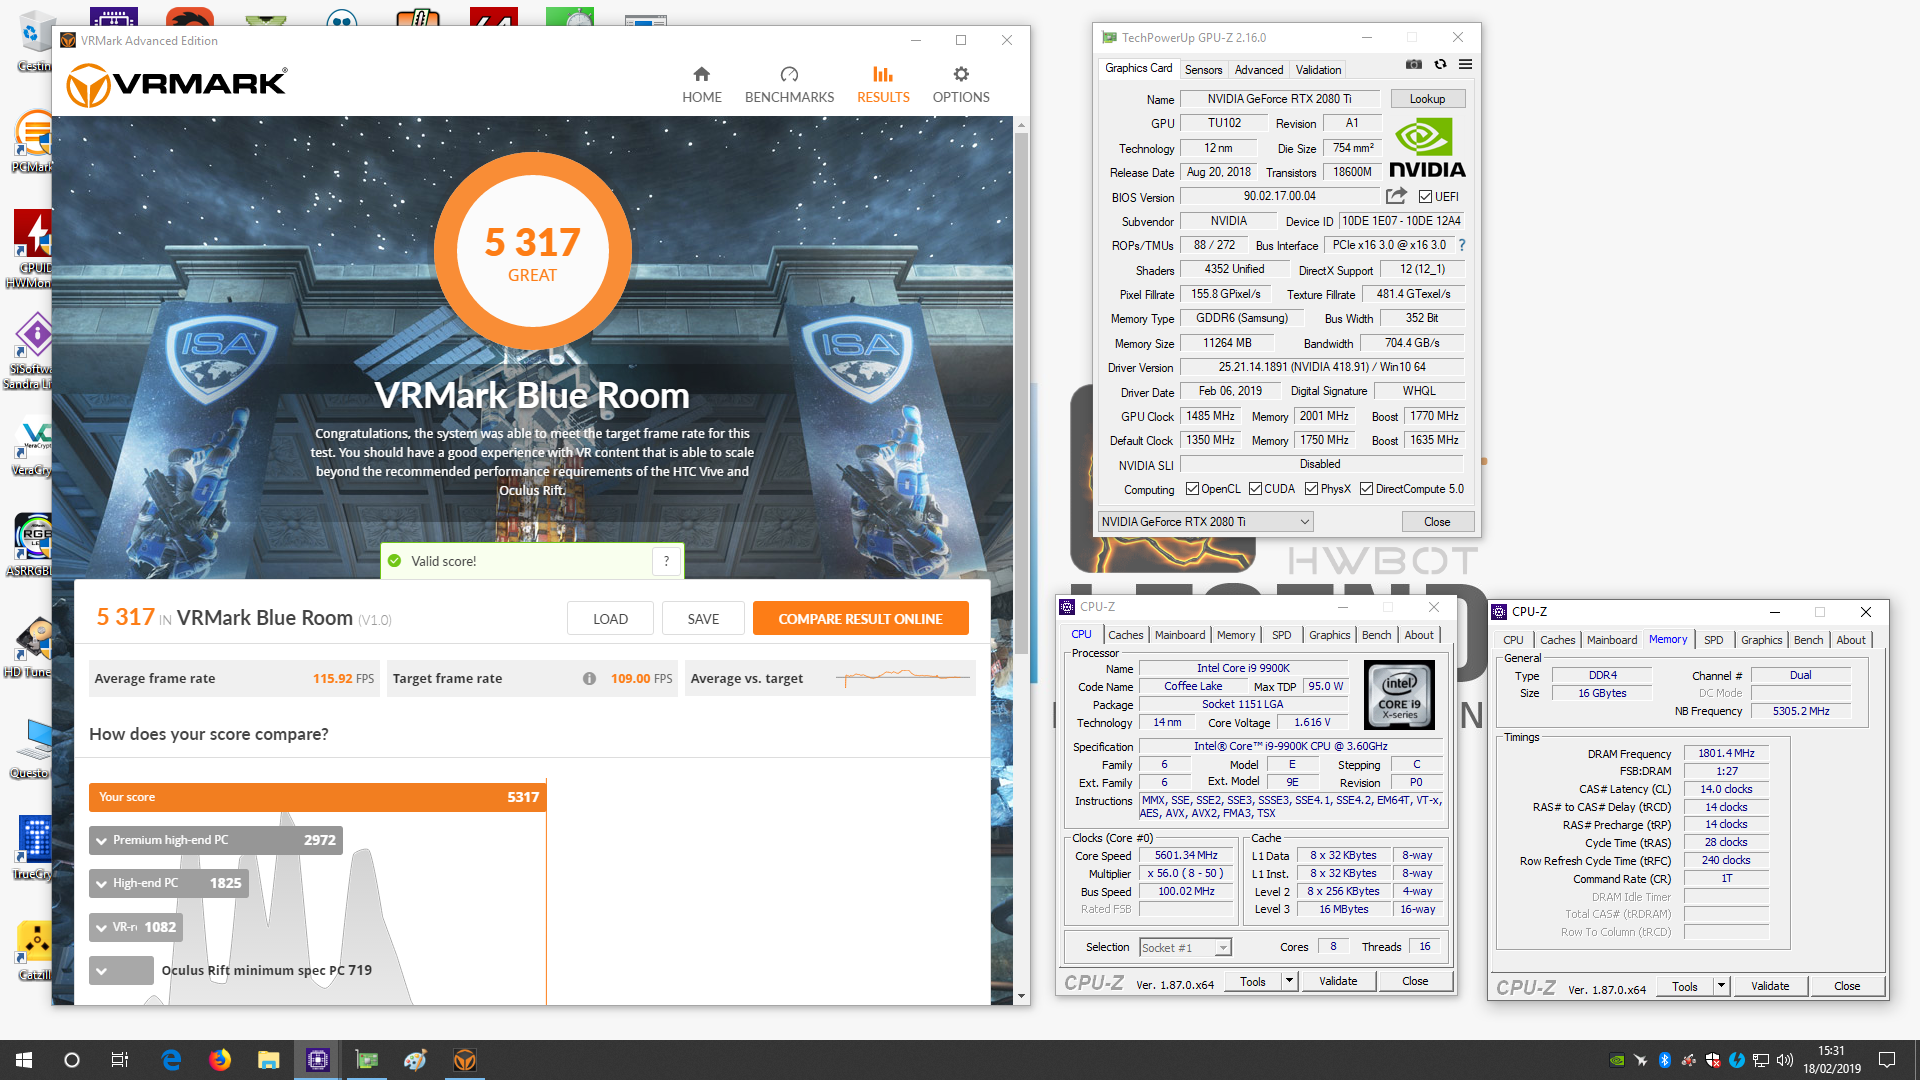Screen dimensions: 1920x1080
Task: Switch to CPU-Z taskbar icon
Action: point(317,1060)
